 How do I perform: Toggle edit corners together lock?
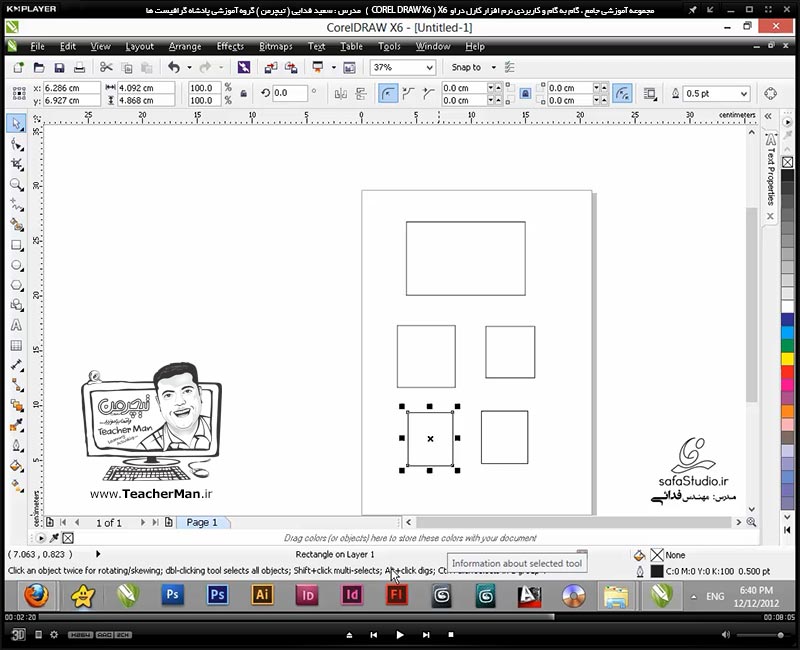click(x=525, y=94)
